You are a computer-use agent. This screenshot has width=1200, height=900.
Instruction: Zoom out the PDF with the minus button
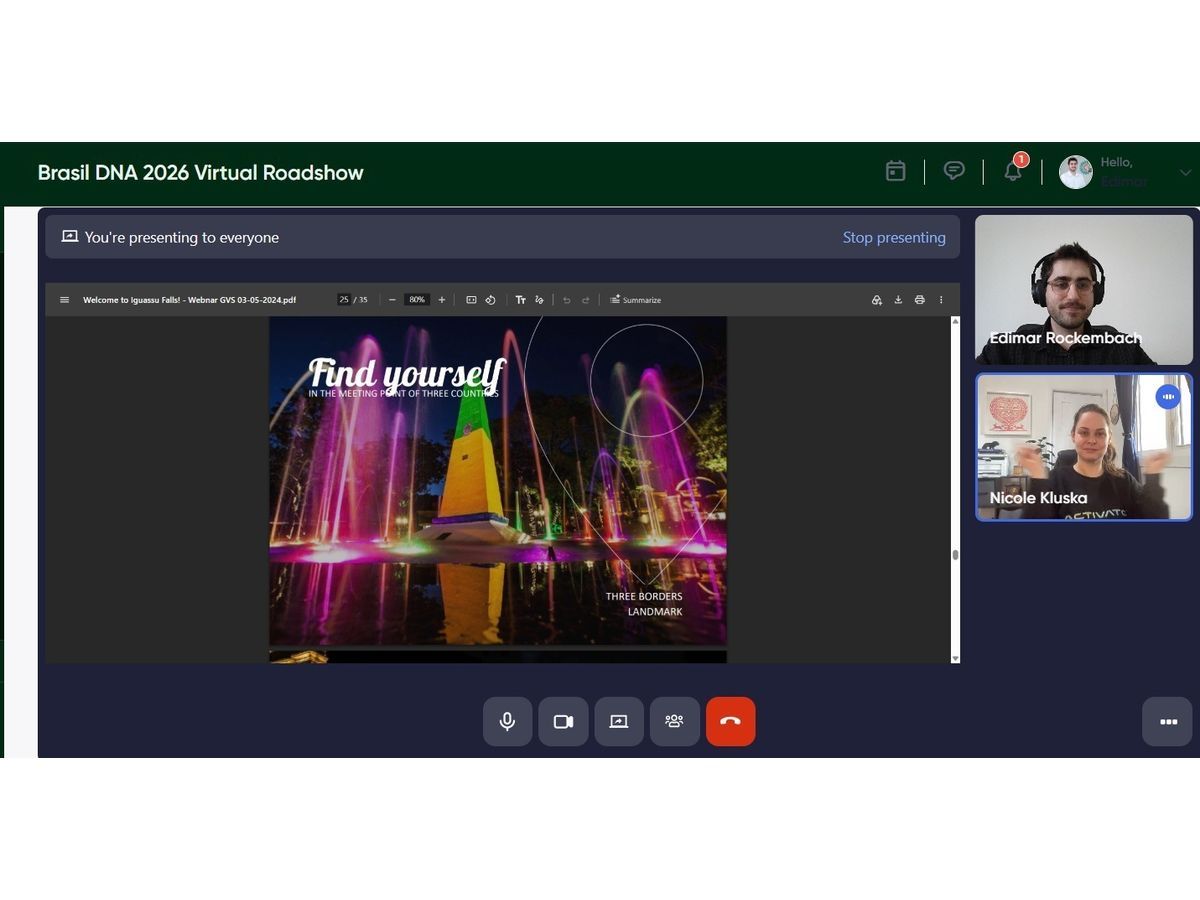pyautogui.click(x=392, y=300)
